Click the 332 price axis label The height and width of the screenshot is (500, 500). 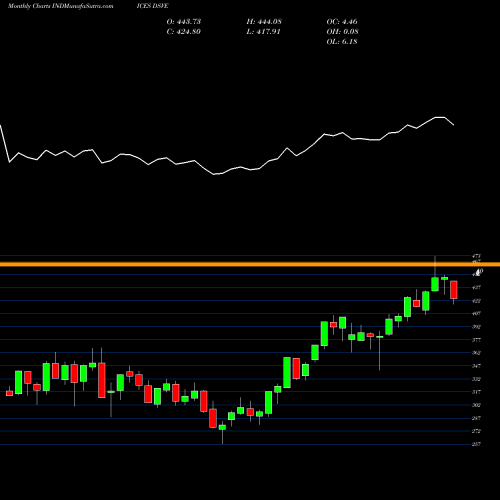476,379
